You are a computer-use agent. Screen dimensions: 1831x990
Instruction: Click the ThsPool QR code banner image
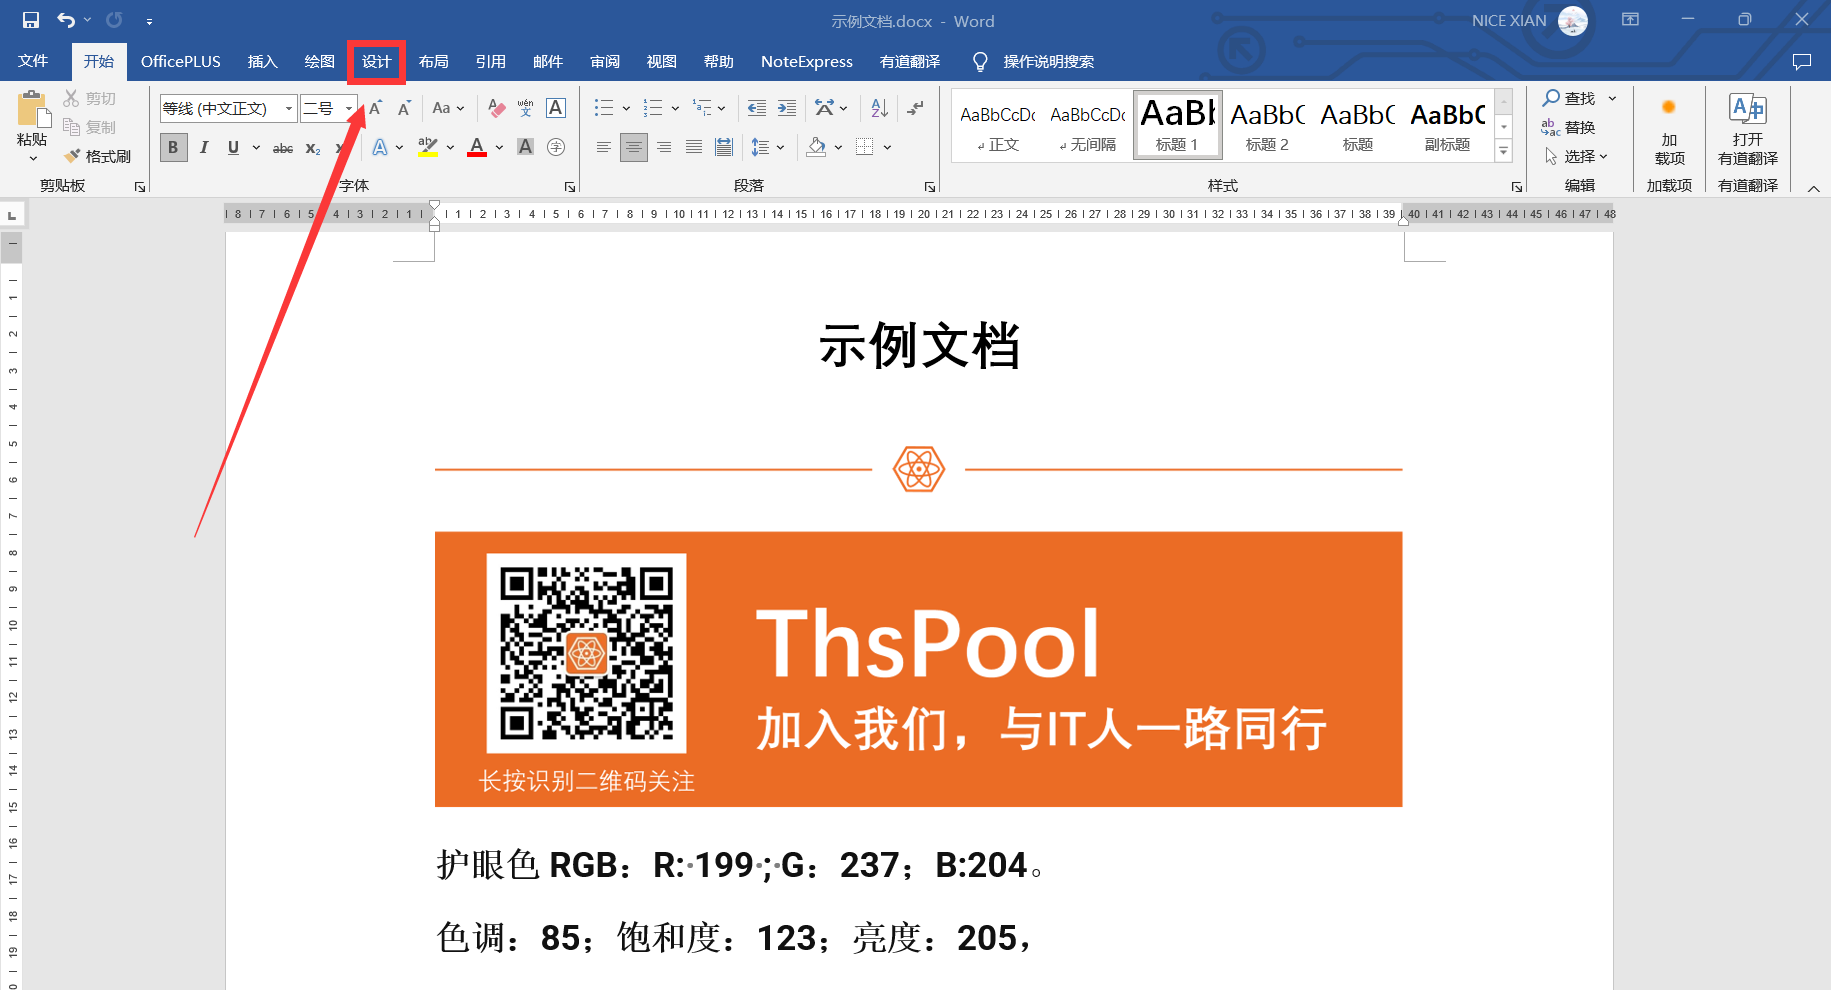pyautogui.click(x=918, y=669)
